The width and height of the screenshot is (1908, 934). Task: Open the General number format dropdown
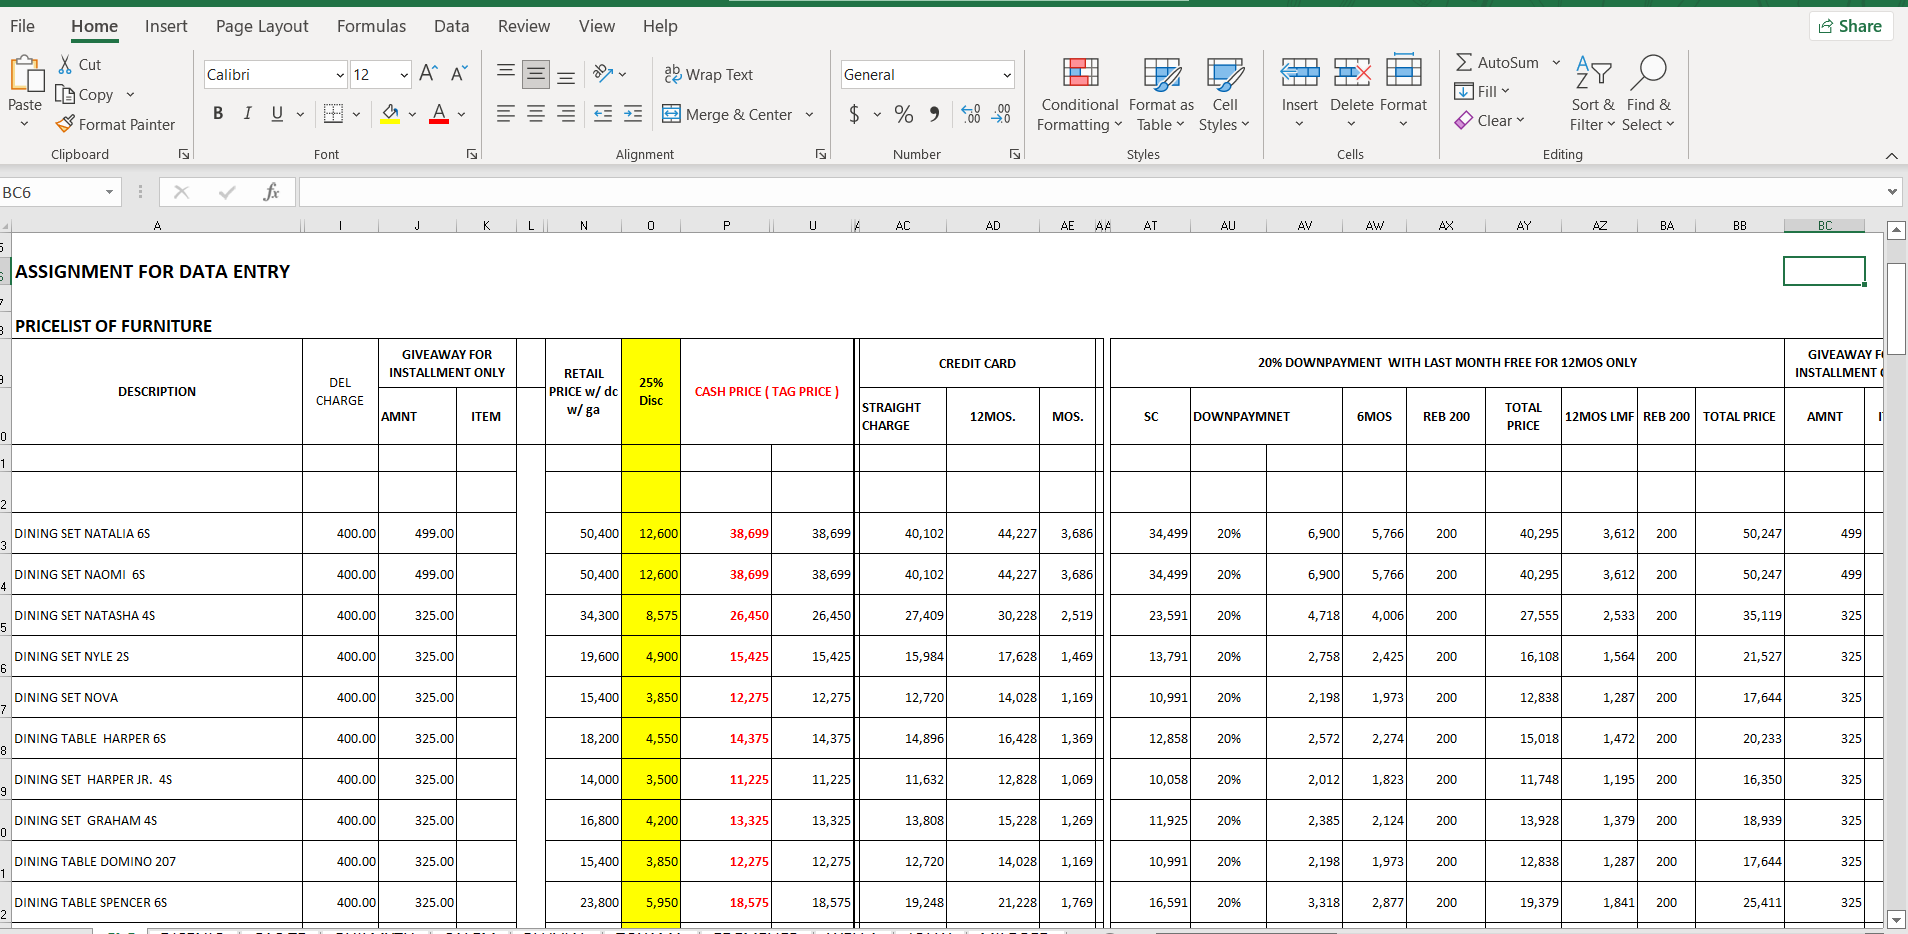[1007, 75]
